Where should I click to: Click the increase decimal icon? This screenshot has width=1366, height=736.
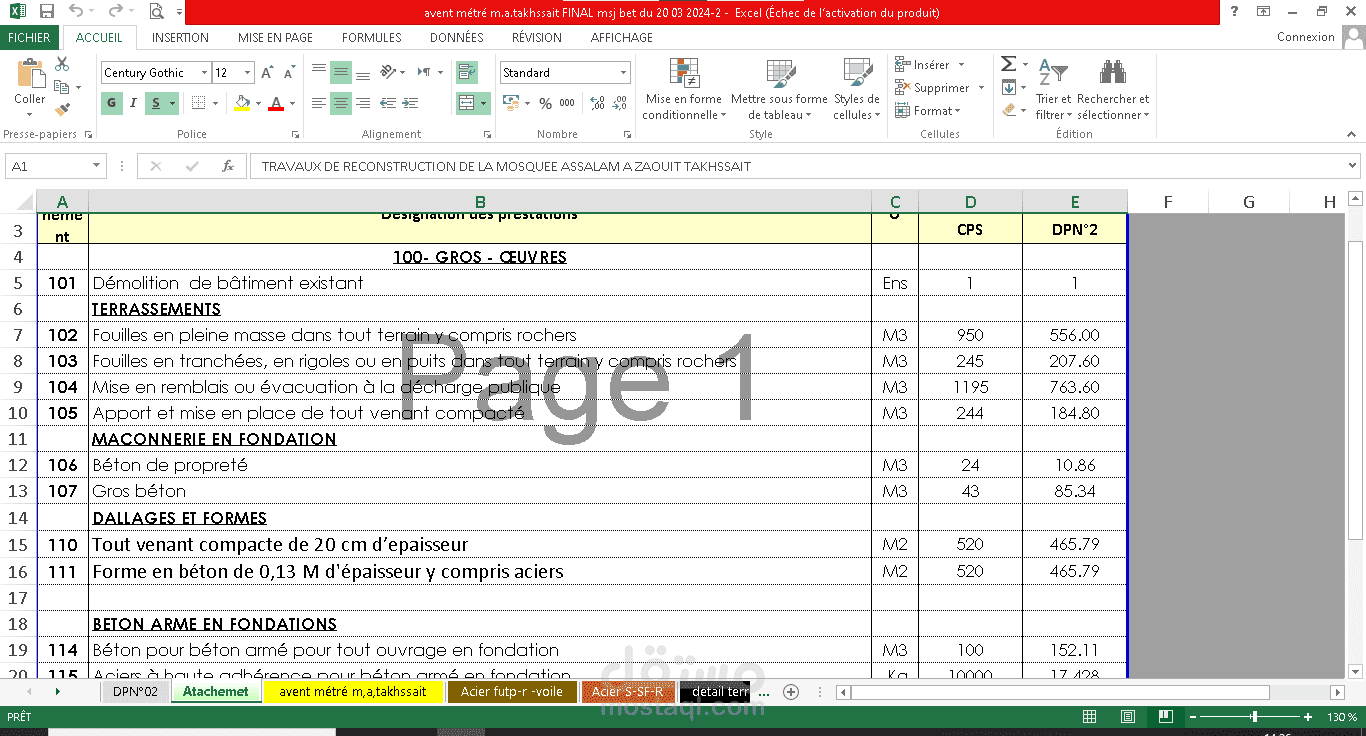[597, 103]
